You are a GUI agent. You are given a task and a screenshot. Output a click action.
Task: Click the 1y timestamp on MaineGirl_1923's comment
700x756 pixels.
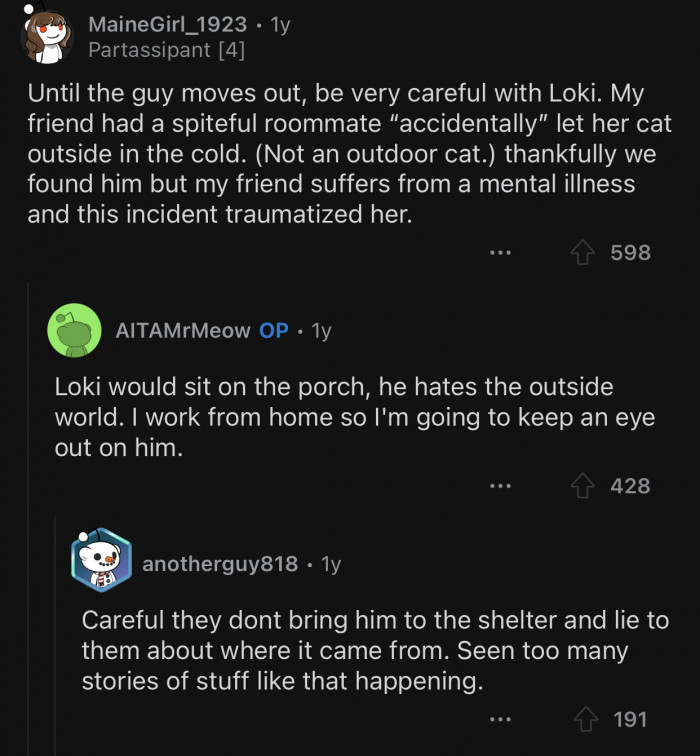[x=280, y=24]
